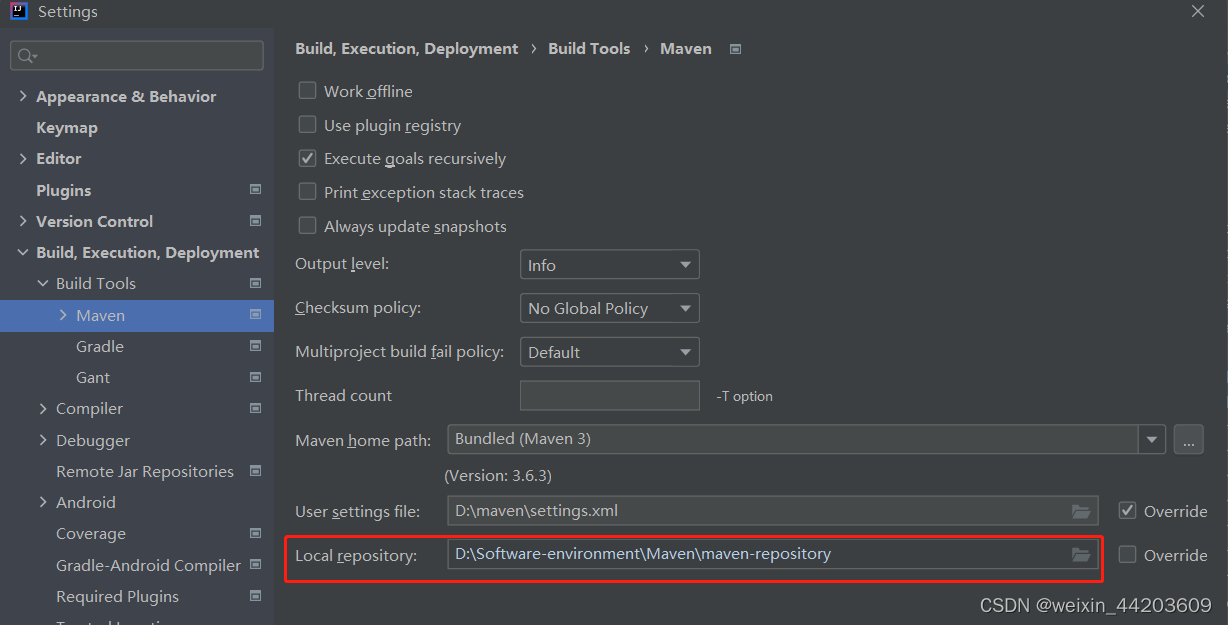Click project-level icon next to Required Plugins
Viewport: 1228px width, 625px height.
(x=255, y=596)
